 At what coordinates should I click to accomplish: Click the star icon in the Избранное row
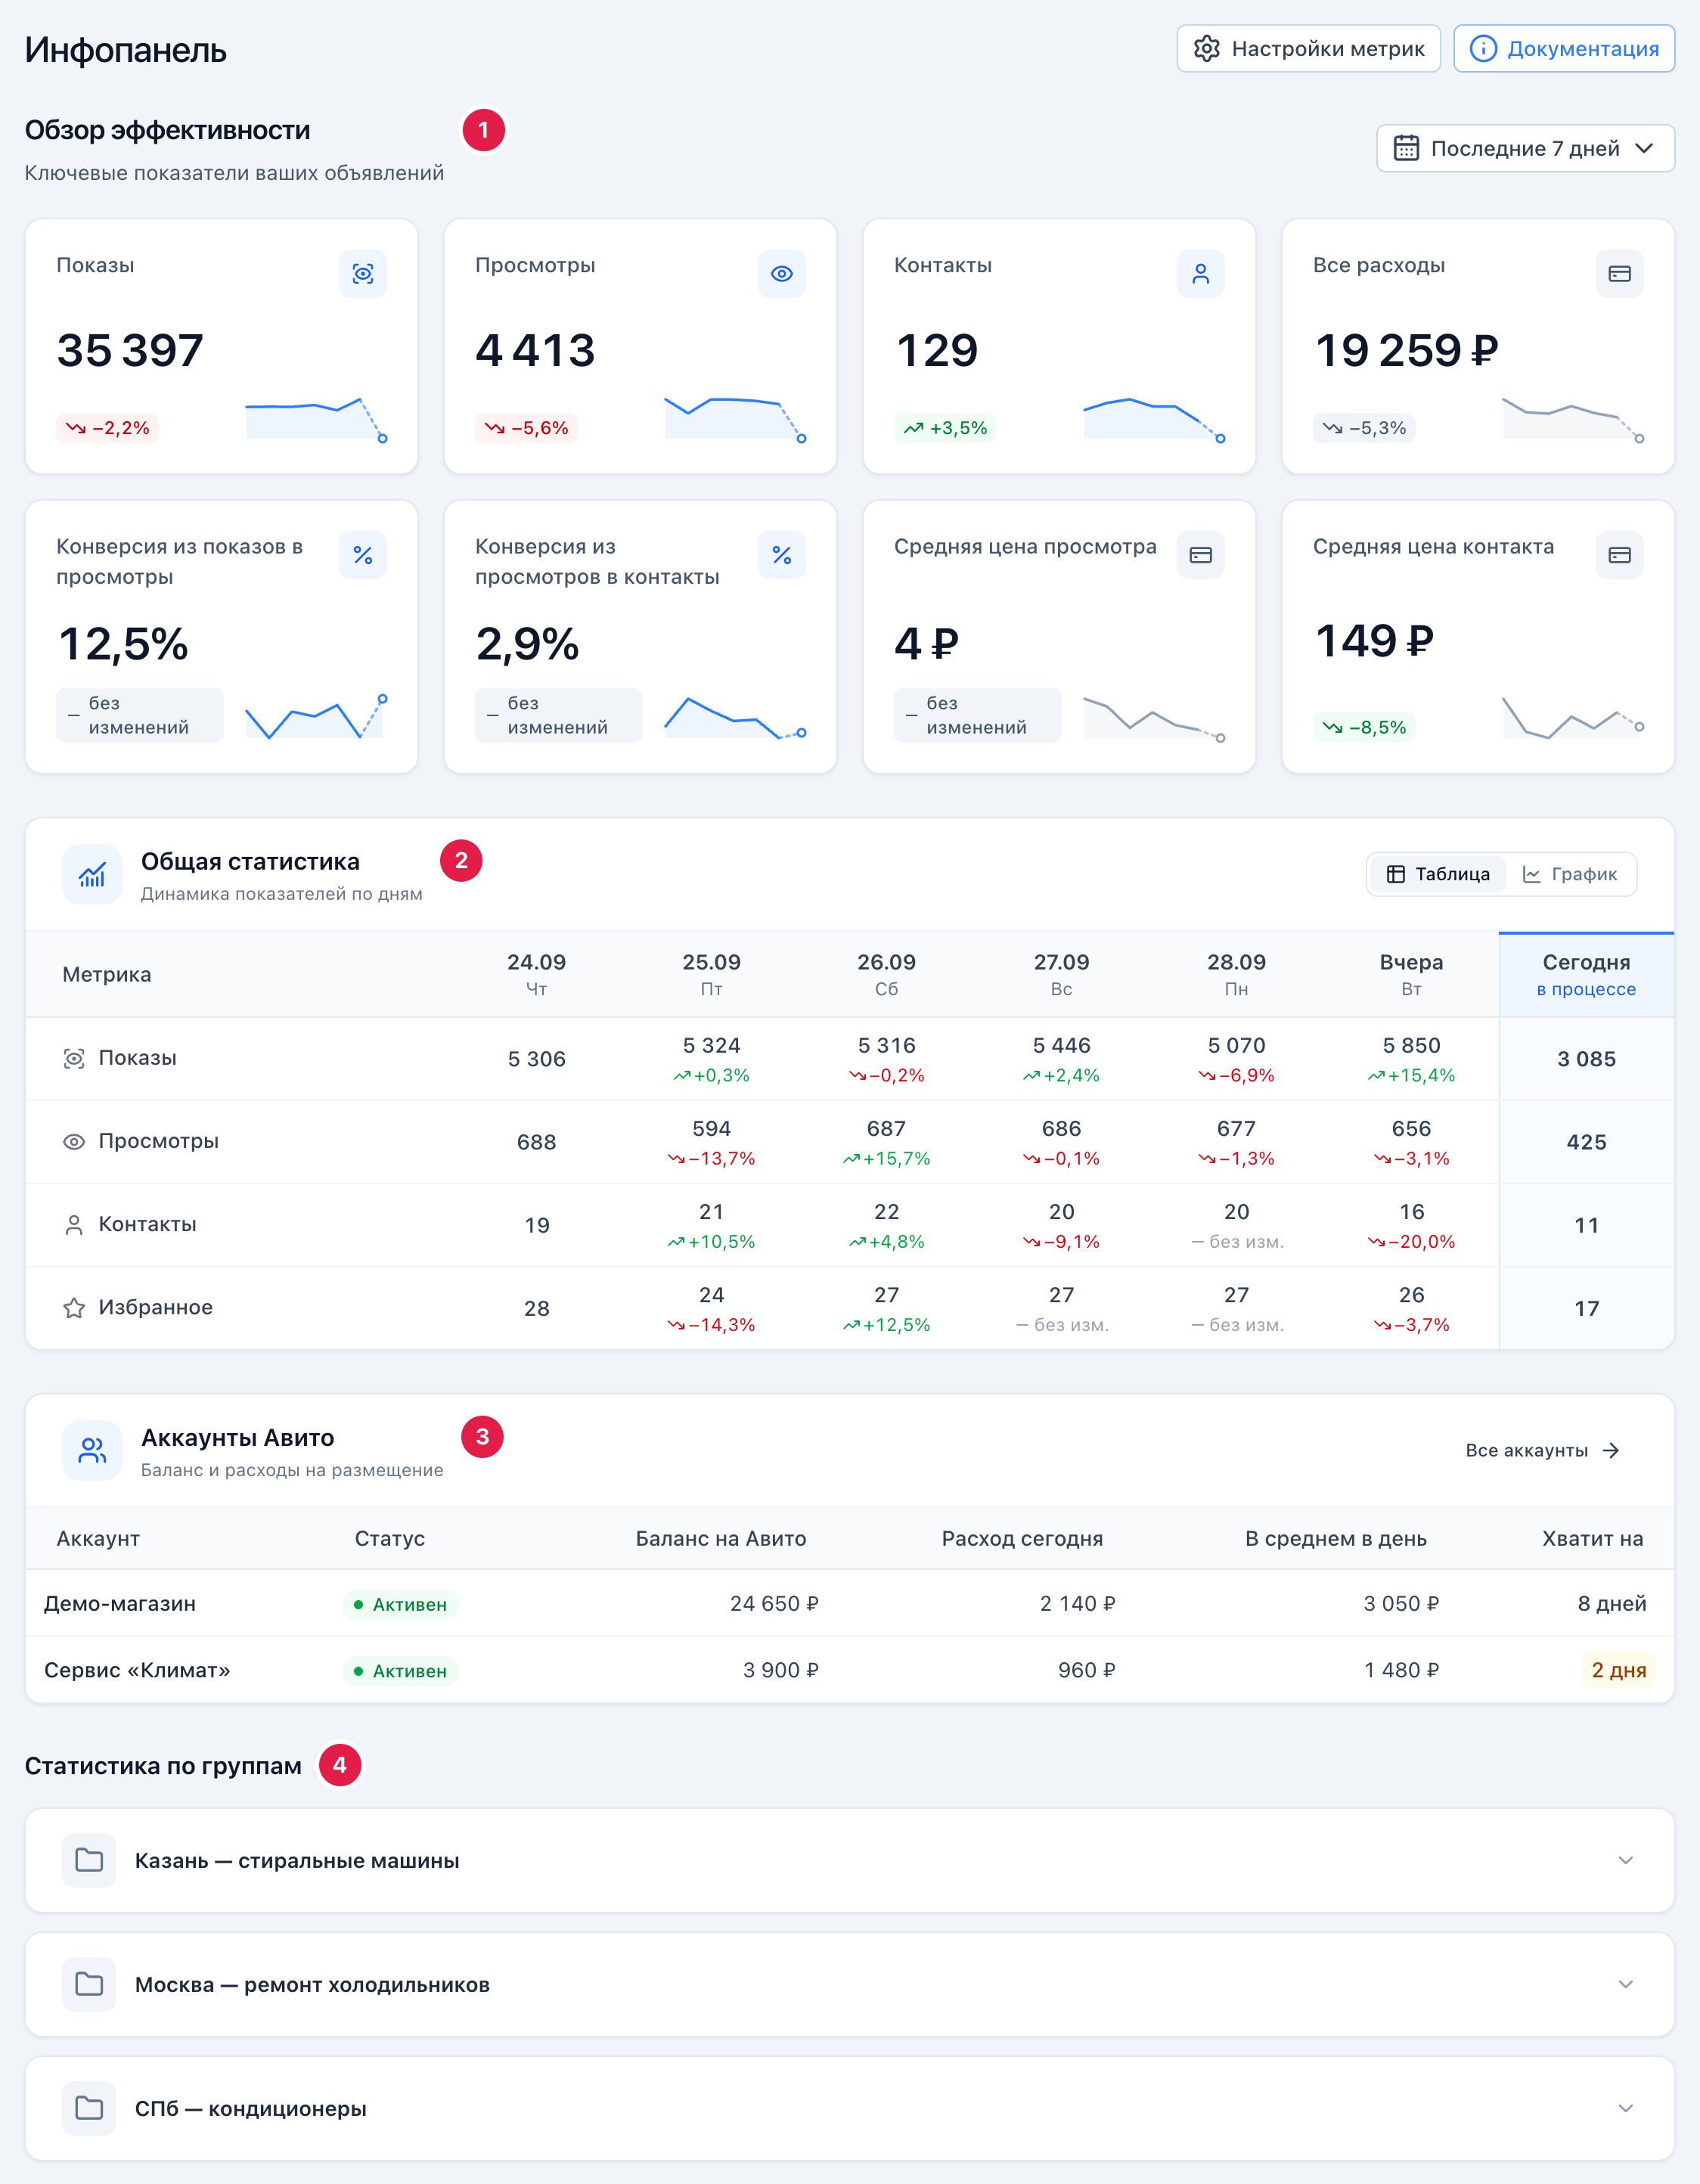click(x=74, y=1308)
